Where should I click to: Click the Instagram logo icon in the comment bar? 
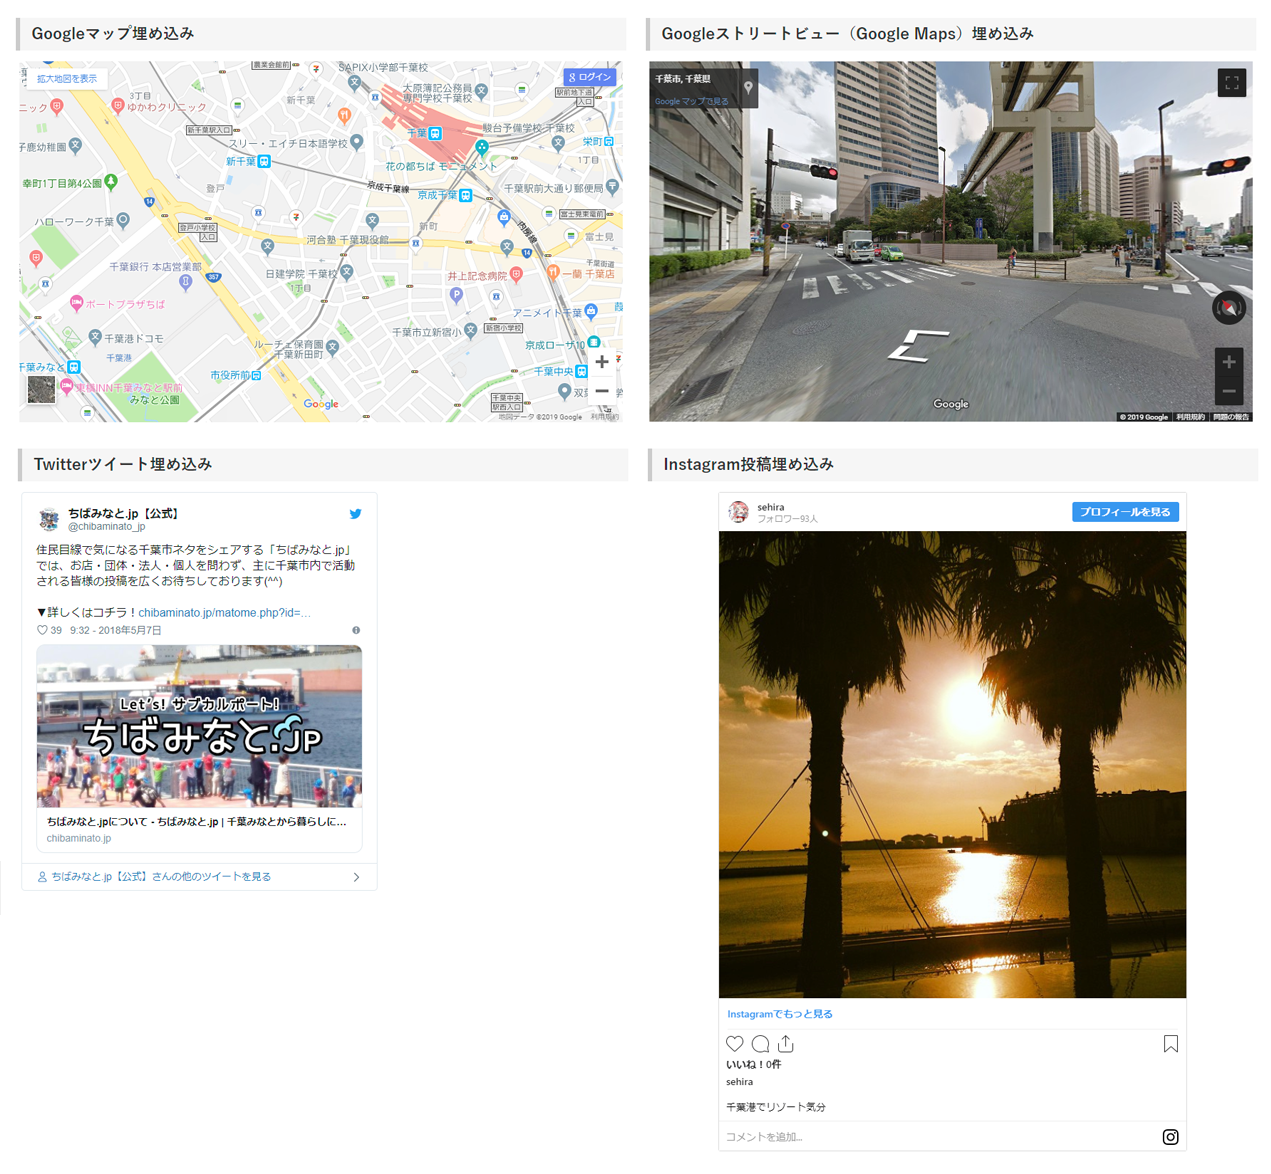[1170, 1137]
